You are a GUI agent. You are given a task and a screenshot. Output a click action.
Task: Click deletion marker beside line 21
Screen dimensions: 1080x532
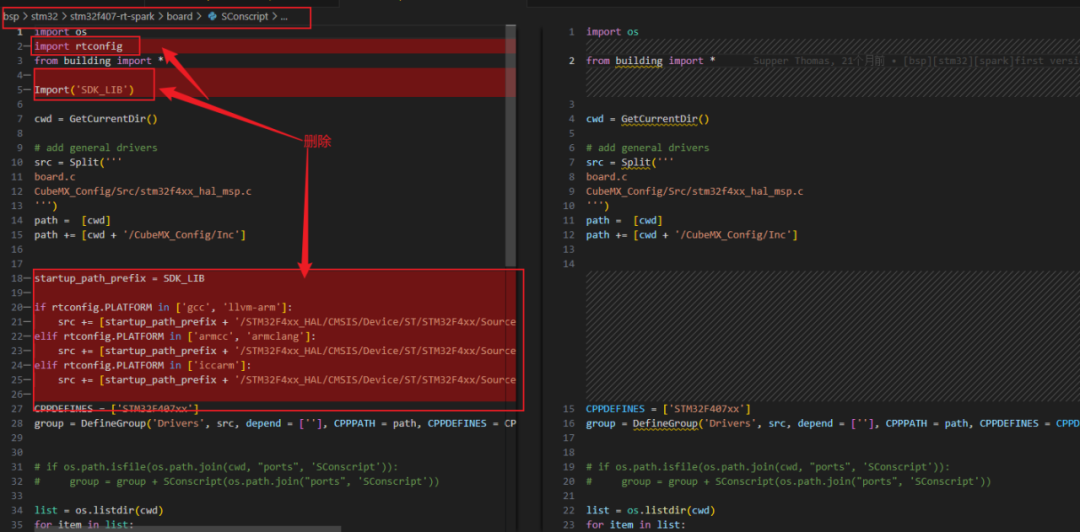point(27,322)
